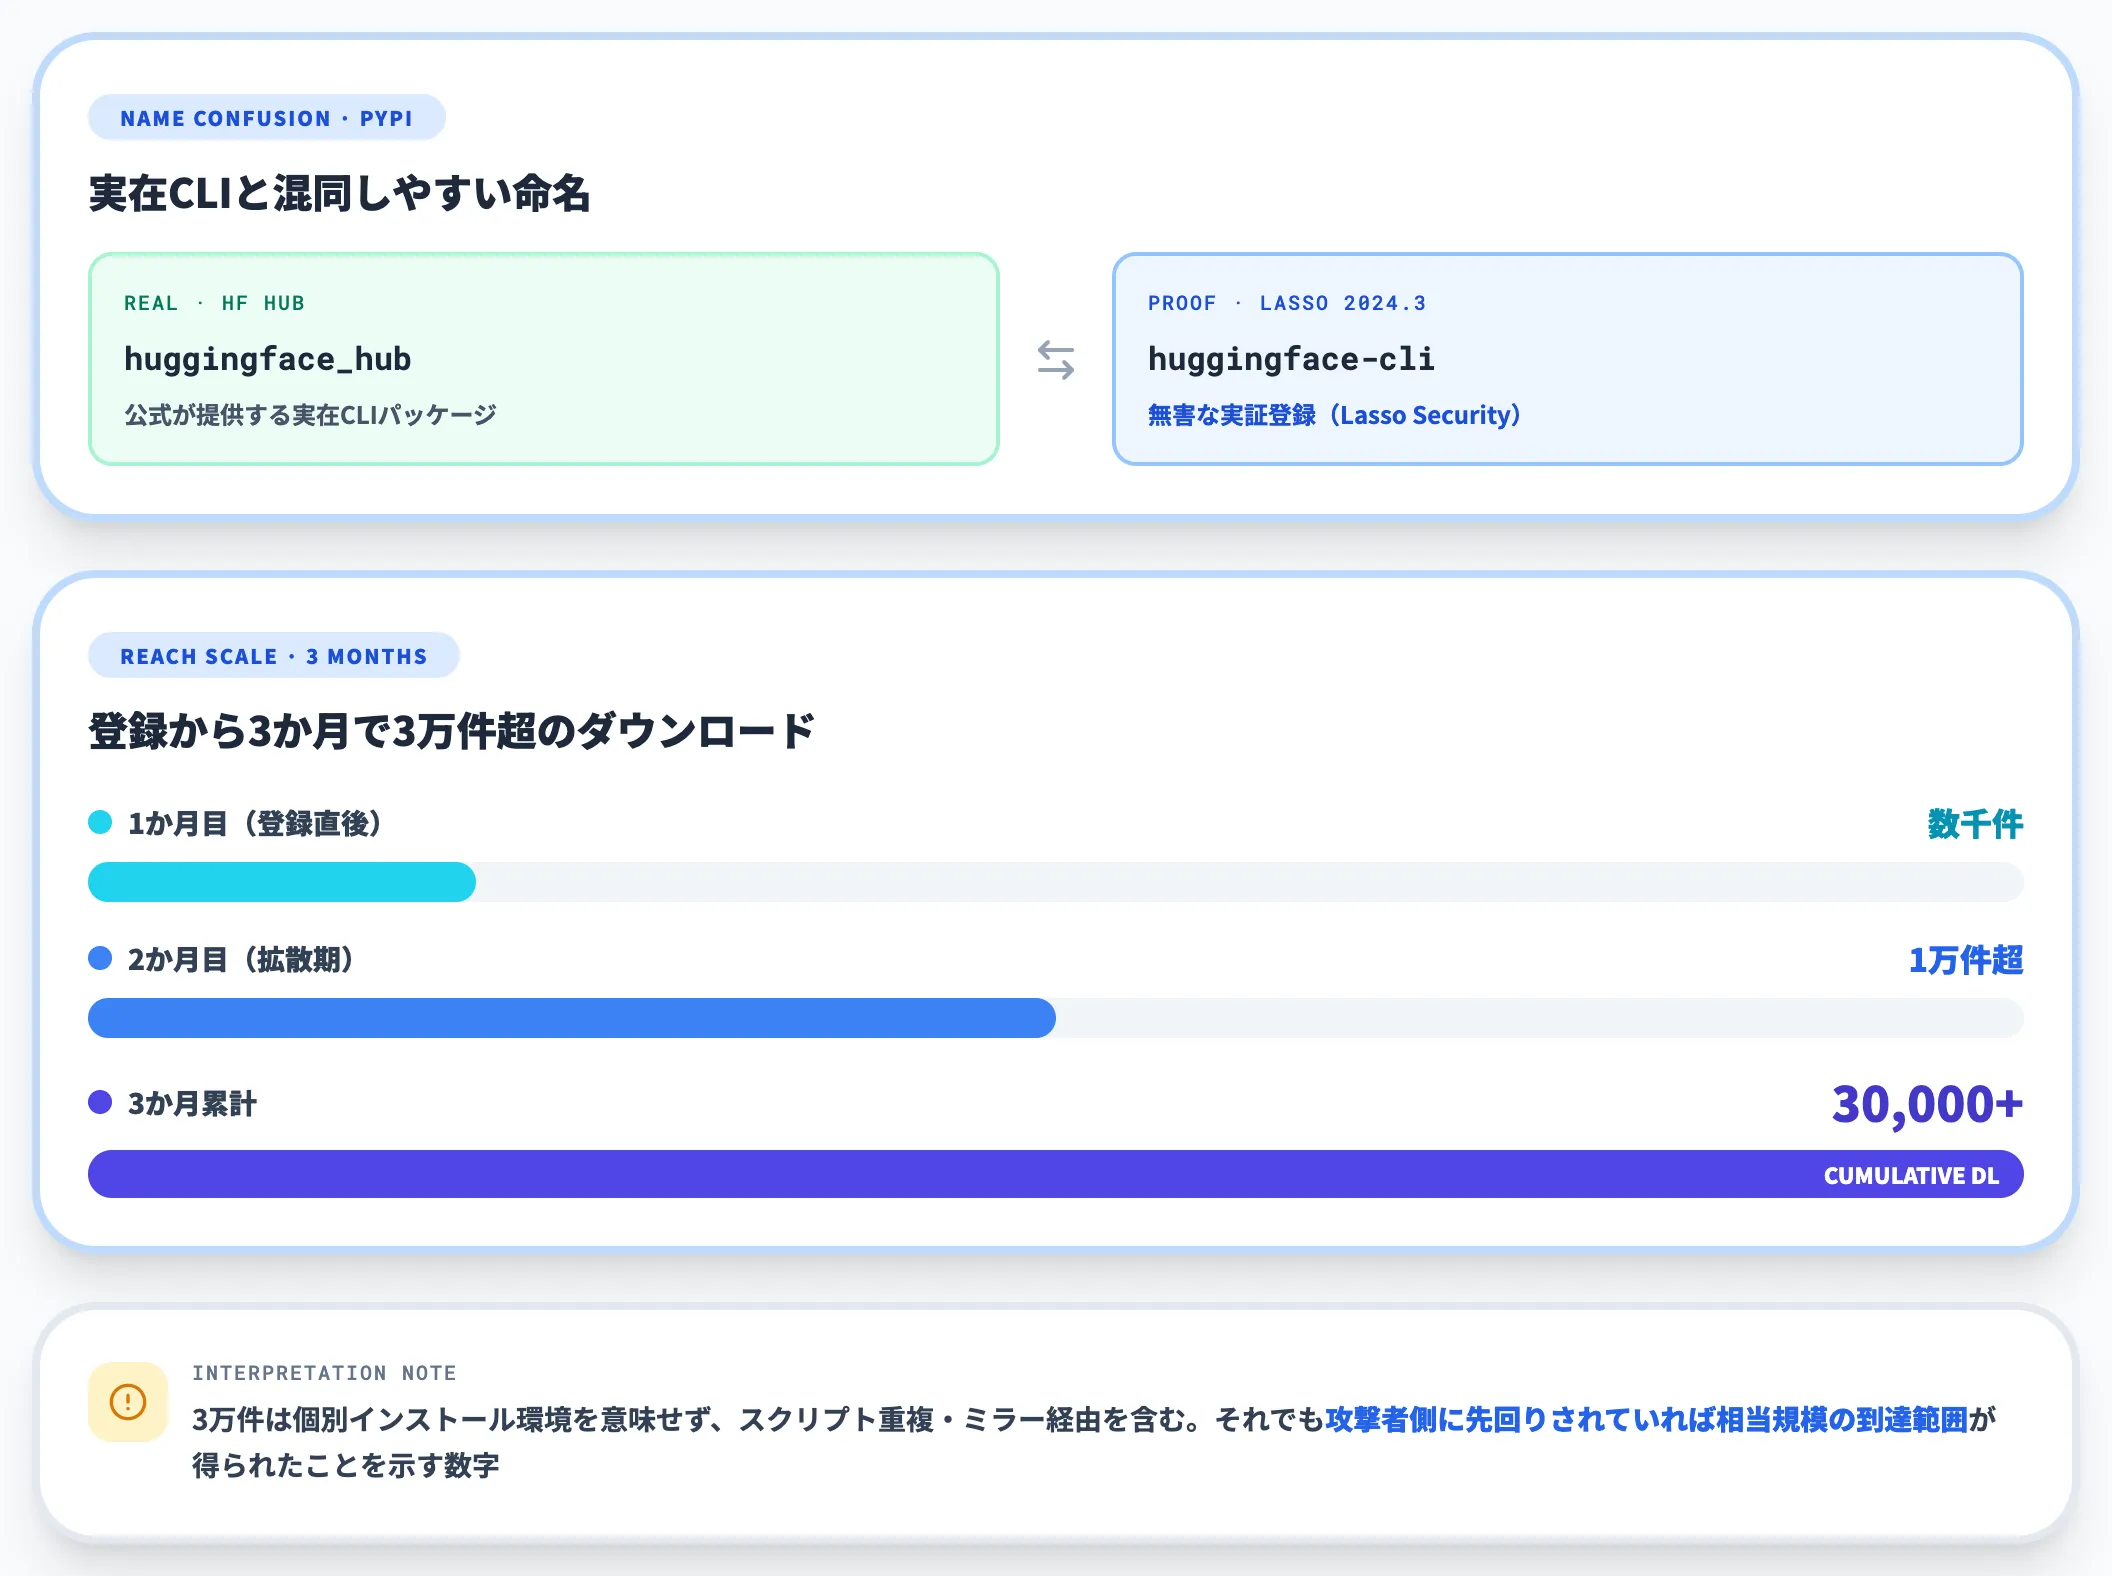
Task: Click the INTERPRETATION NOTE heading
Action: coord(324,1373)
